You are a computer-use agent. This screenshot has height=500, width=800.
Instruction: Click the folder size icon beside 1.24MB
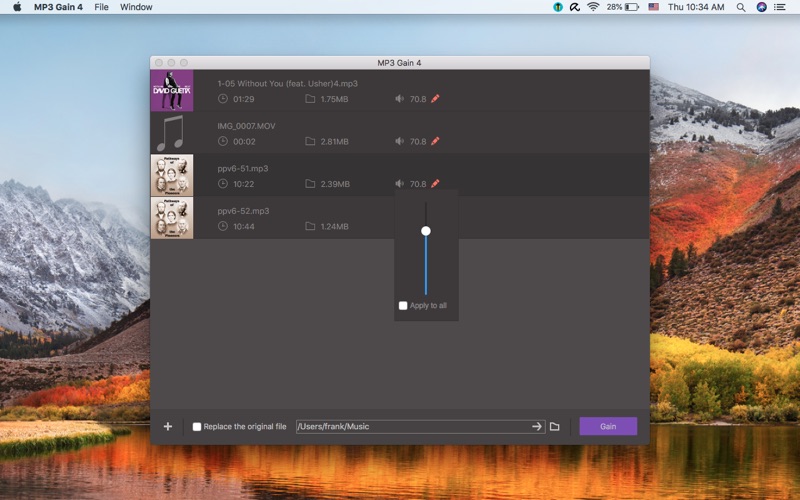click(310, 226)
